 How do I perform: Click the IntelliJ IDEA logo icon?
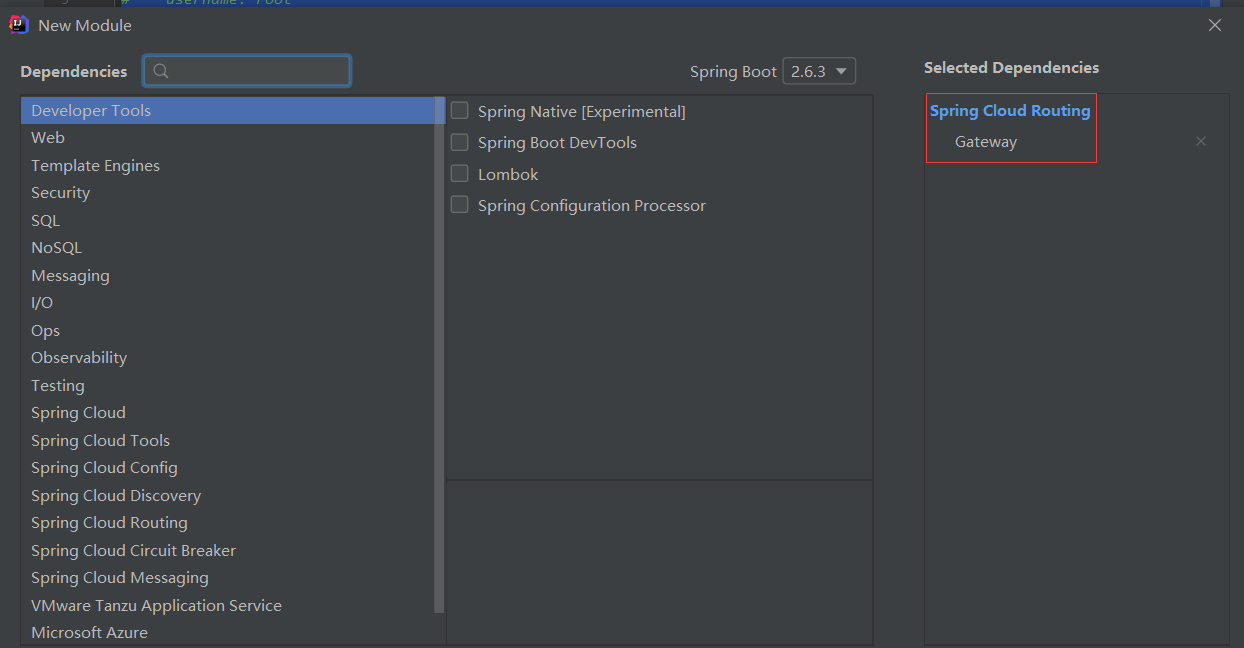(x=18, y=25)
